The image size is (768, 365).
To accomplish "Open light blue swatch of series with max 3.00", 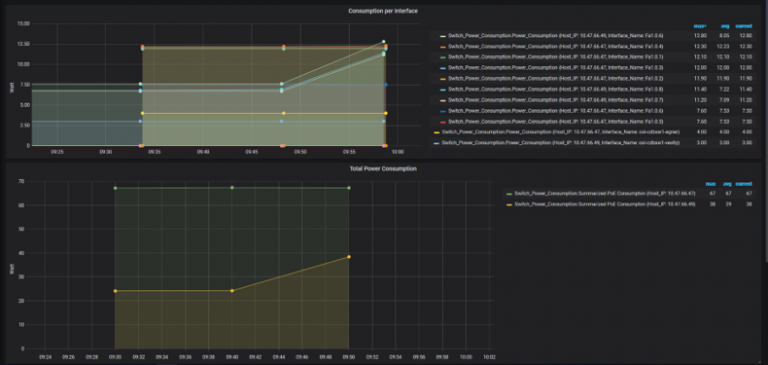I will pyautogui.click(x=436, y=143).
